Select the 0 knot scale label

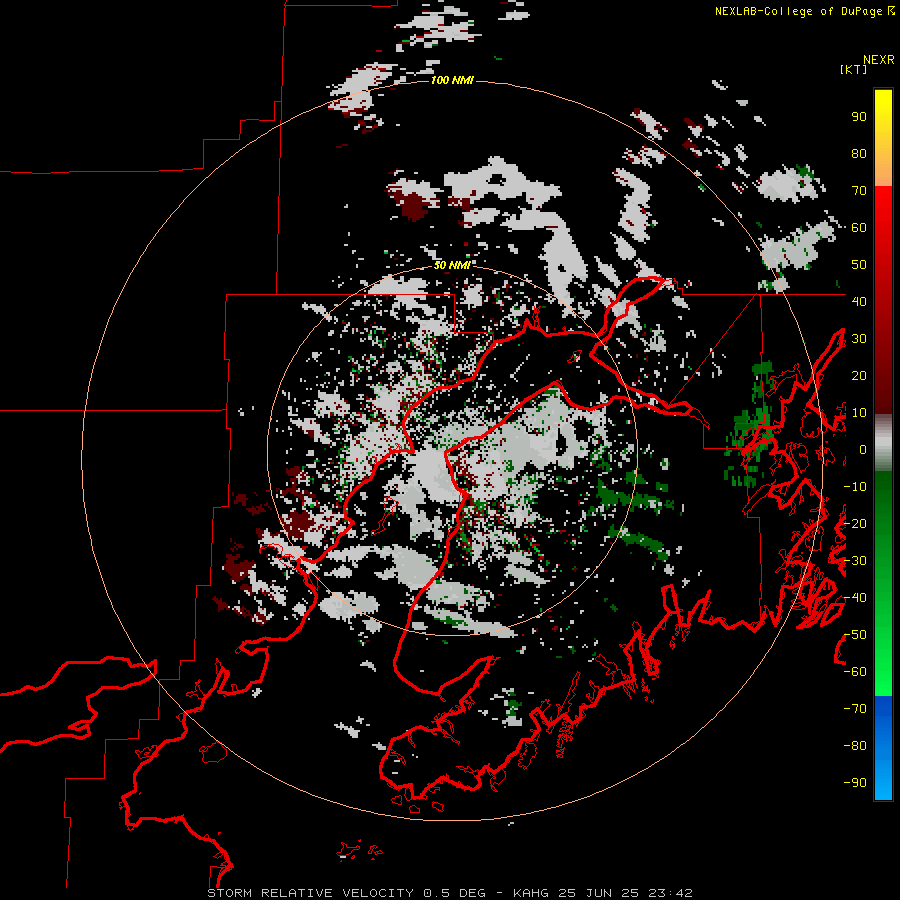863,450
